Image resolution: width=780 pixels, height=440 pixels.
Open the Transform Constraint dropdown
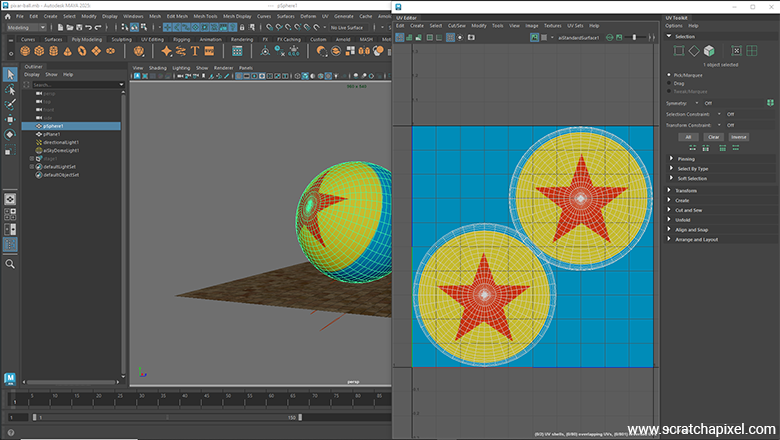(719, 125)
